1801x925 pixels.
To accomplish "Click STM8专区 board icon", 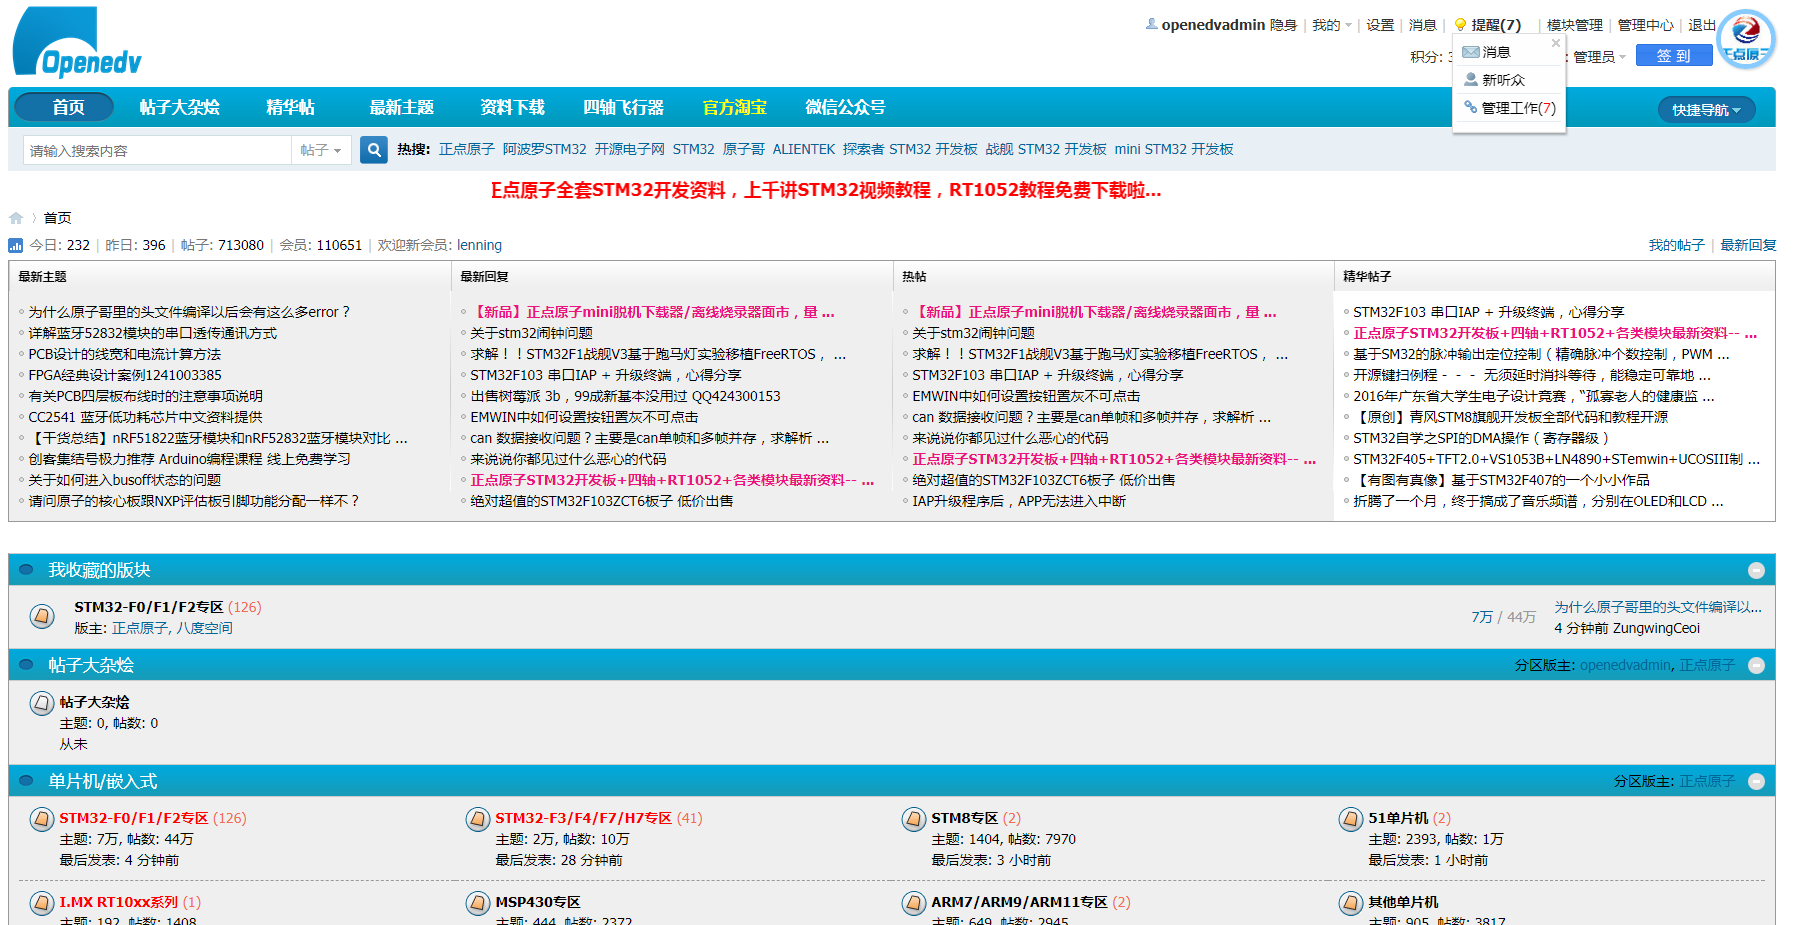I will click(914, 820).
